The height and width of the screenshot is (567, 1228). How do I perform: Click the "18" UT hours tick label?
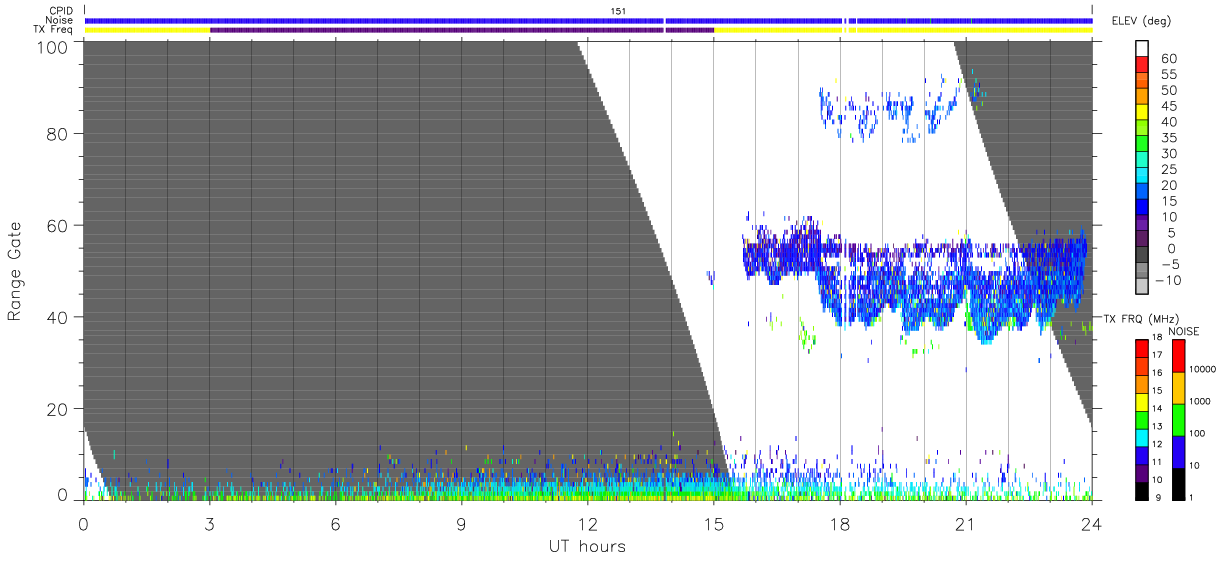(840, 523)
